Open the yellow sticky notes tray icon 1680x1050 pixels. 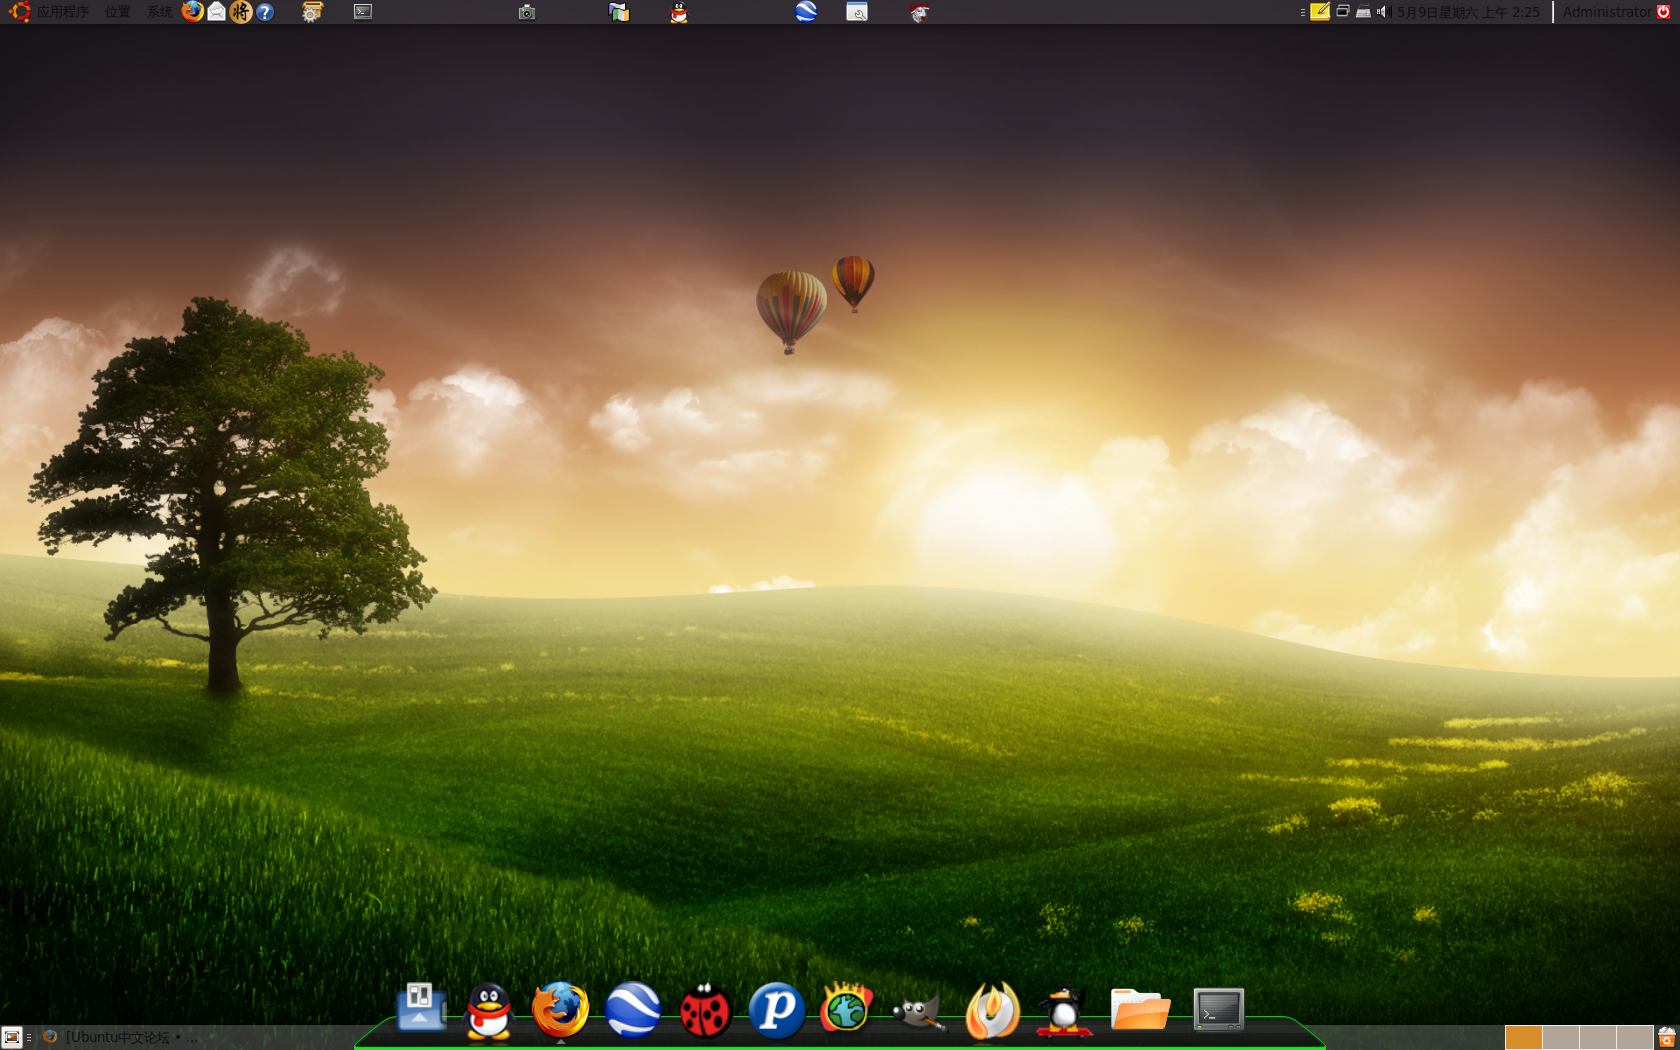tap(1320, 12)
